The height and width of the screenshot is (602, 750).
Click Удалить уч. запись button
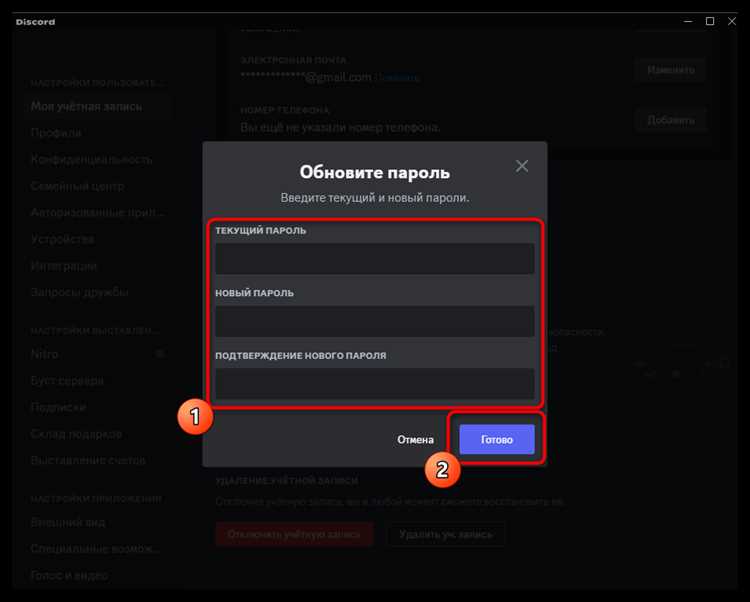[445, 534]
